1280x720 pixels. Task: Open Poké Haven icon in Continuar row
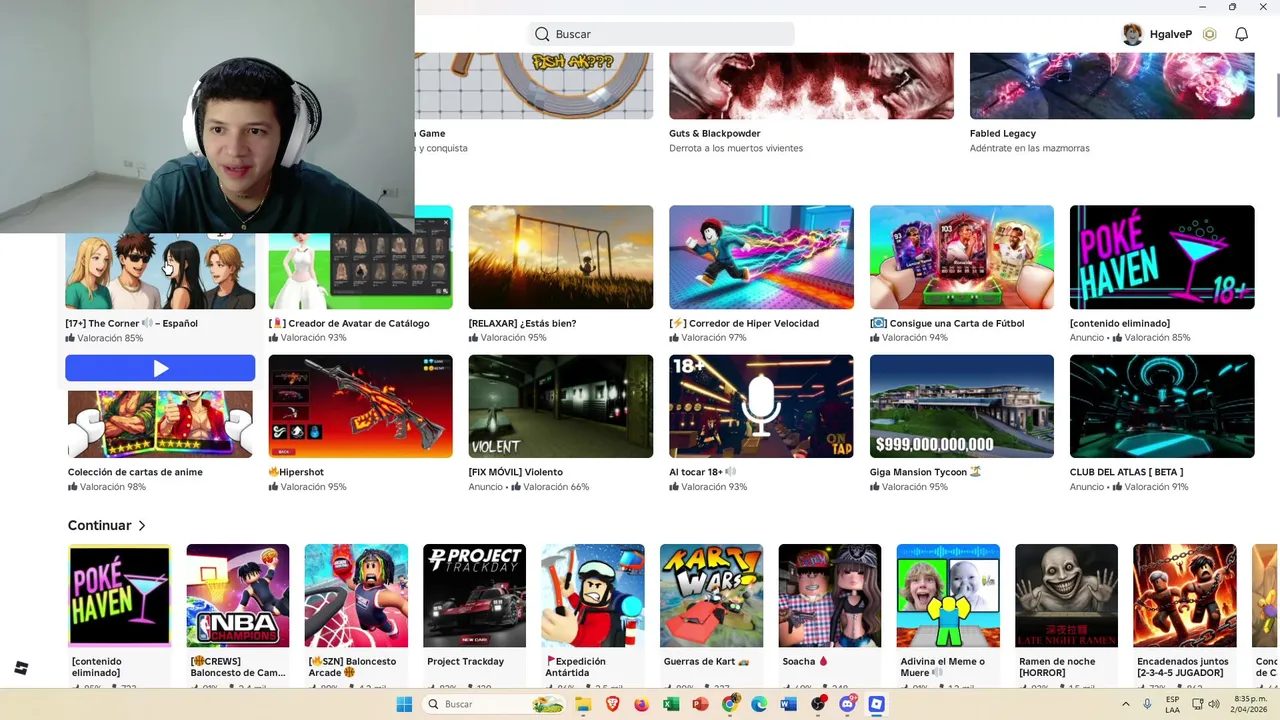tap(119, 596)
